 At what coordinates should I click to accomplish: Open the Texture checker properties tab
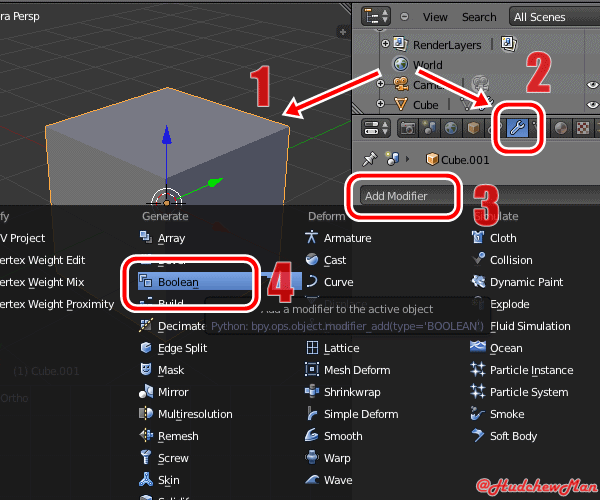click(x=582, y=128)
